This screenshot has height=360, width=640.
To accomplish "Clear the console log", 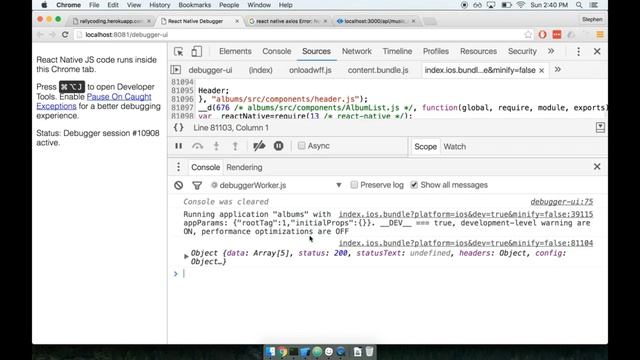I will point(178,185).
